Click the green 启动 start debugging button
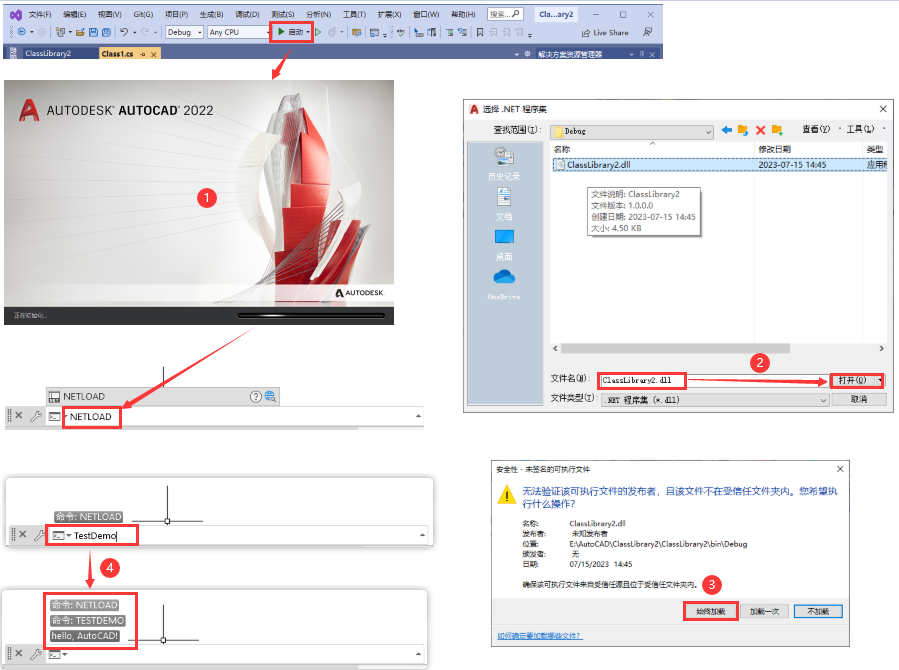Viewport: 899px width, 670px height. [x=290, y=32]
